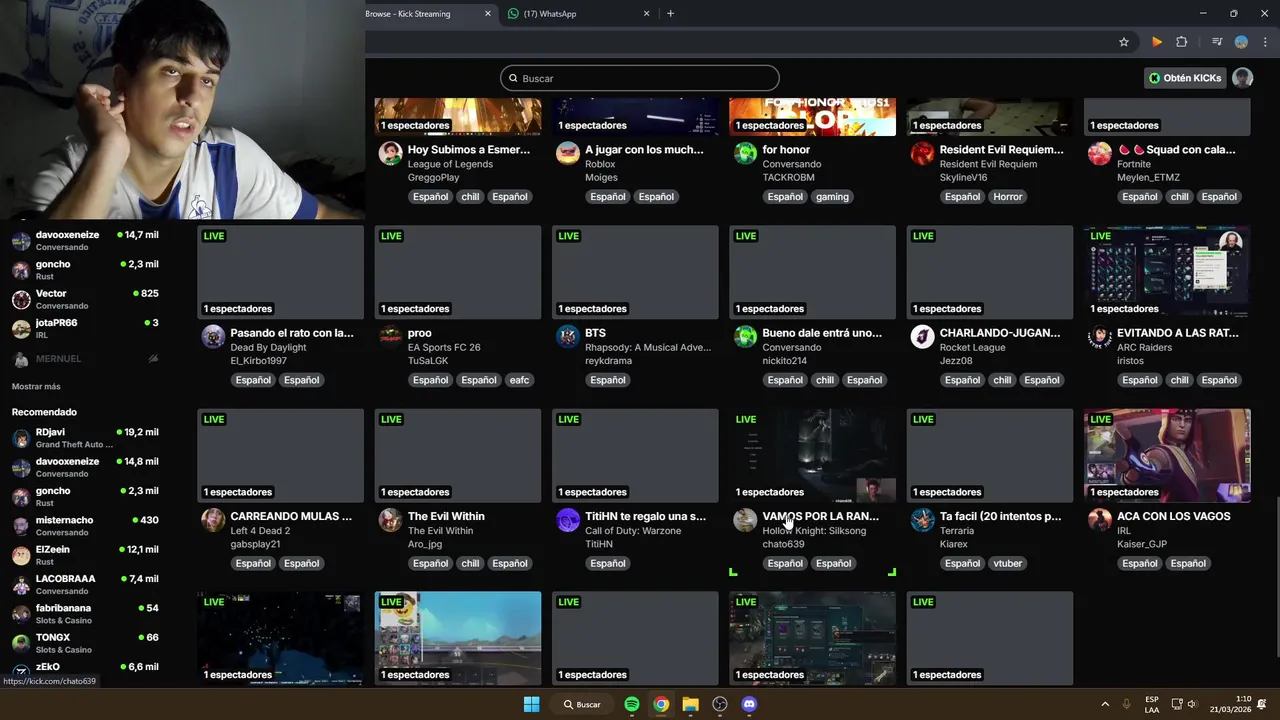This screenshot has height=720, width=1280.
Task: Click the orange play extension icon
Action: tap(1157, 42)
